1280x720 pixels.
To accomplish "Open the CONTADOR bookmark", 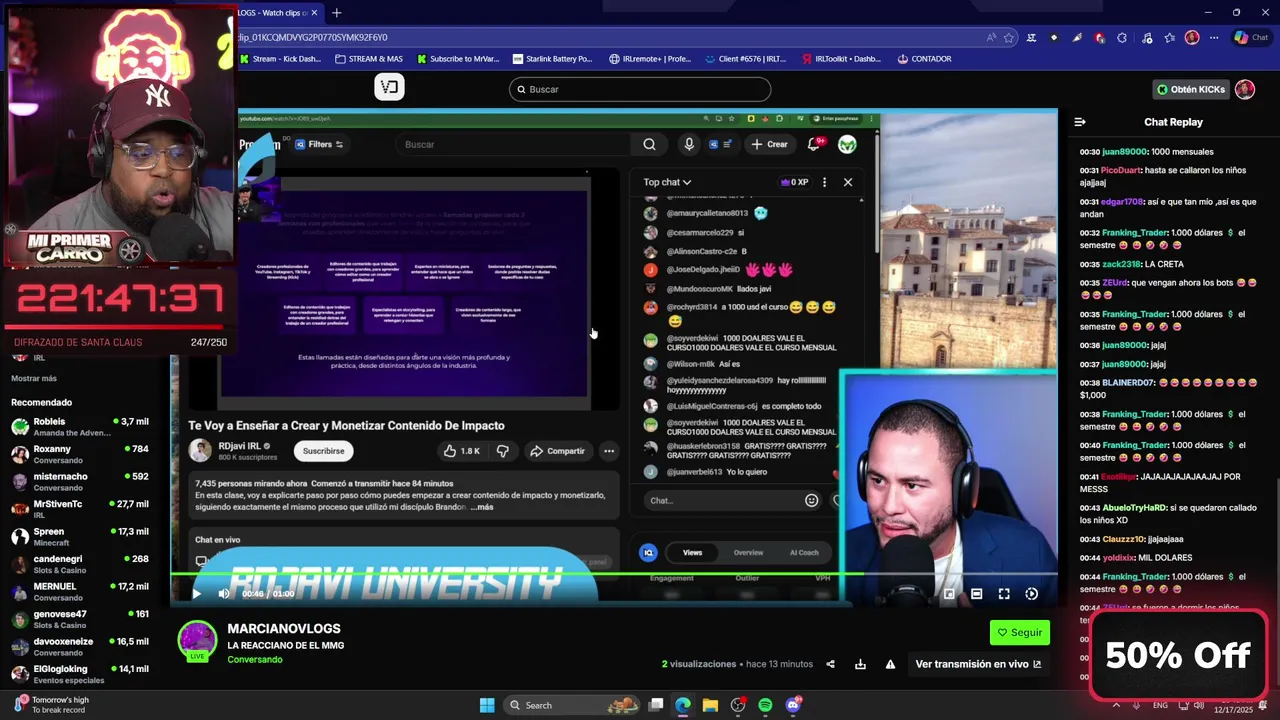I will (924, 59).
